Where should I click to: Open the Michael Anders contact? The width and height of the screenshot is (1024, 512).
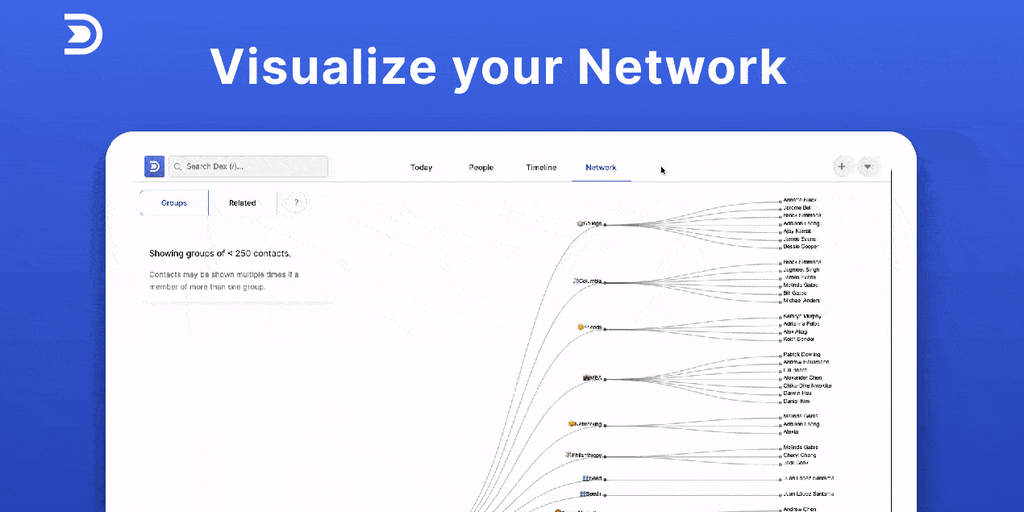pos(801,300)
